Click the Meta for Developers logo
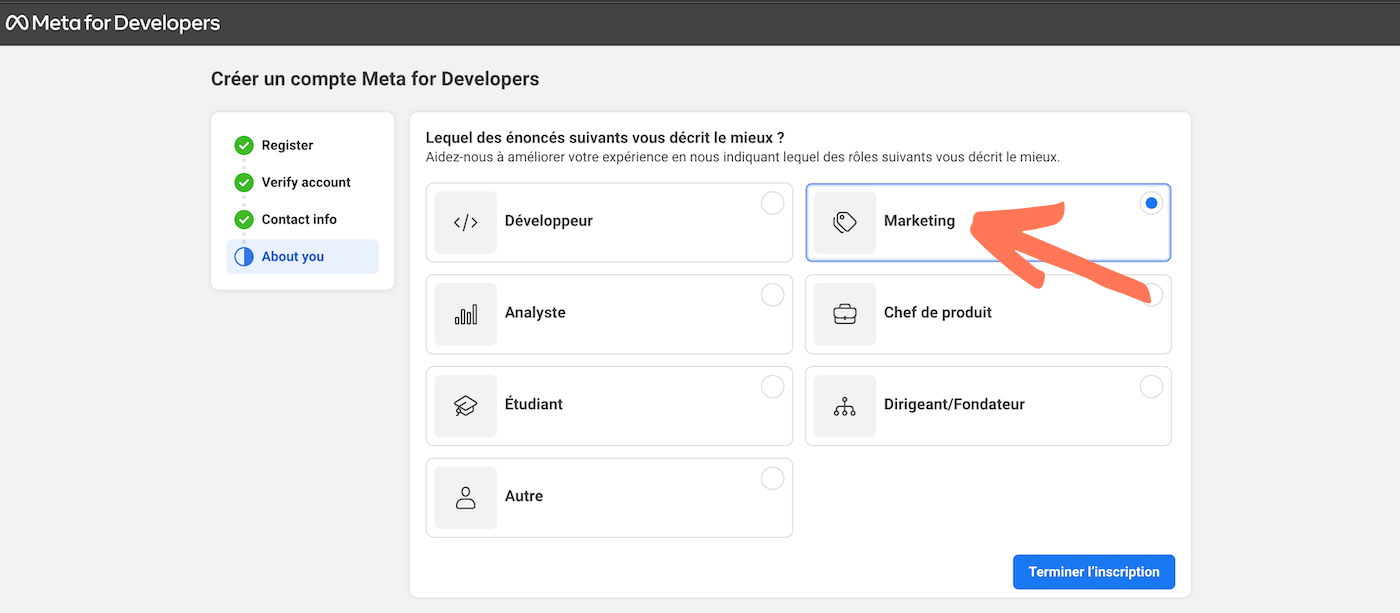The width and height of the screenshot is (1400, 613). [112, 23]
